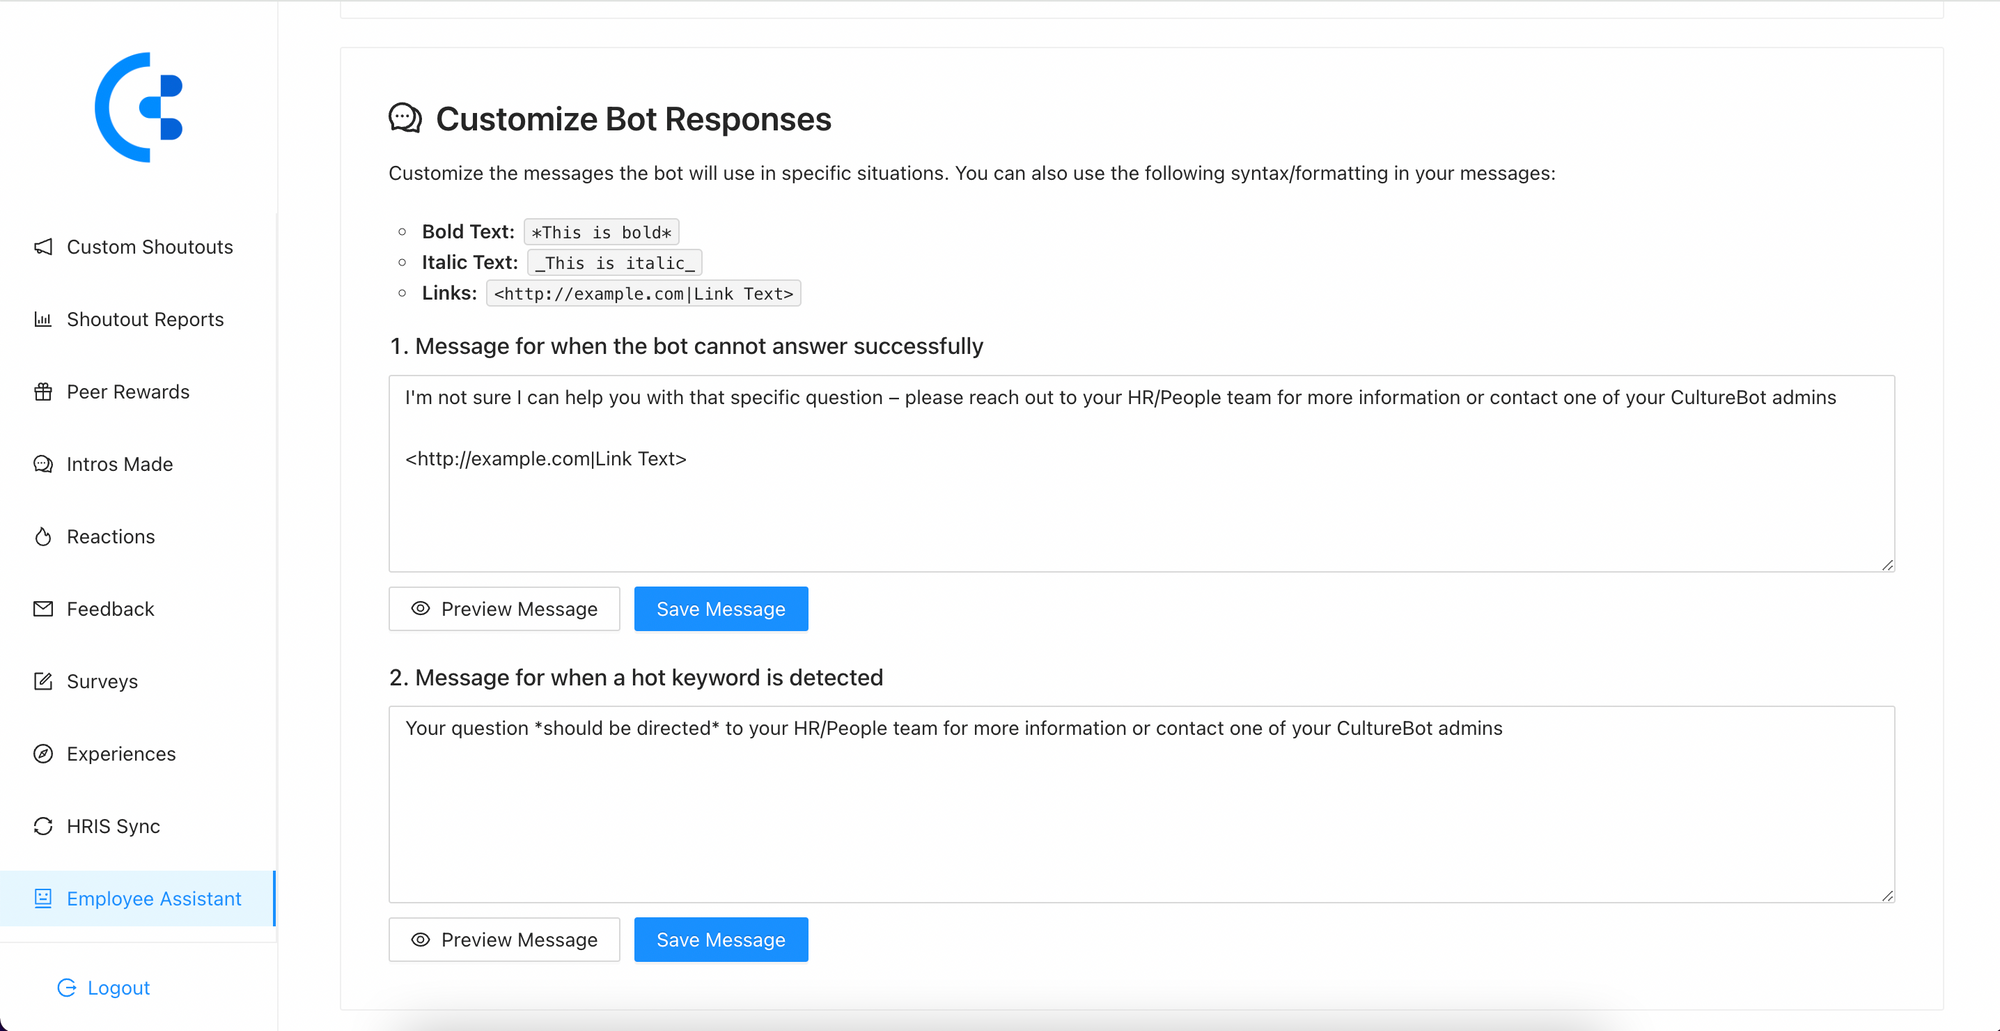Save the hot keyword detected message
This screenshot has width=2000, height=1031.
point(720,939)
